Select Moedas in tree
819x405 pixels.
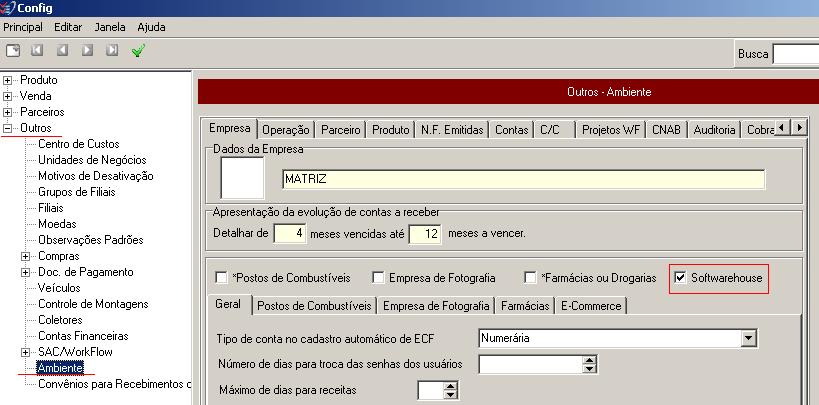(57, 224)
